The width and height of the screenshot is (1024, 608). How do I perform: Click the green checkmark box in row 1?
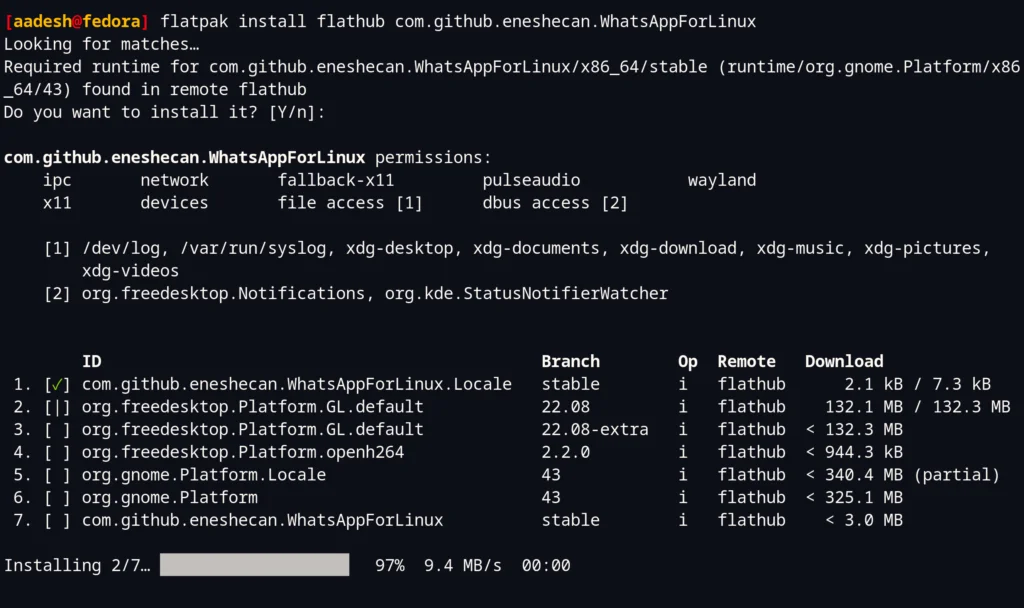click(x=57, y=385)
